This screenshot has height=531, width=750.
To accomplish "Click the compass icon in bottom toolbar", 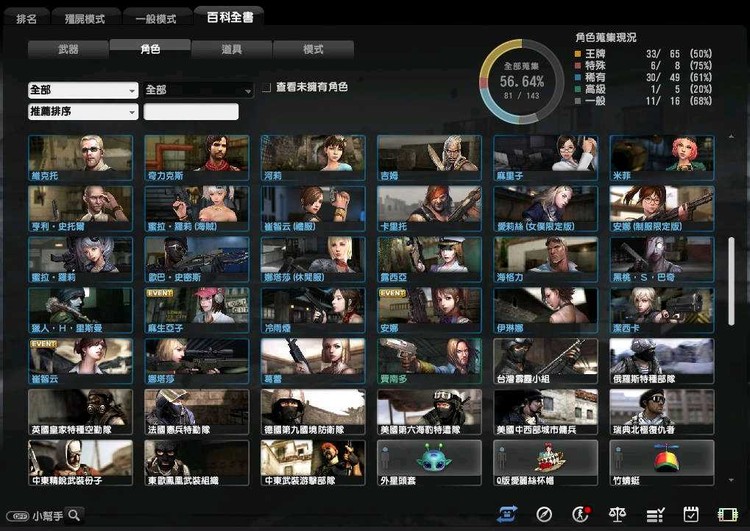I will 543,514.
